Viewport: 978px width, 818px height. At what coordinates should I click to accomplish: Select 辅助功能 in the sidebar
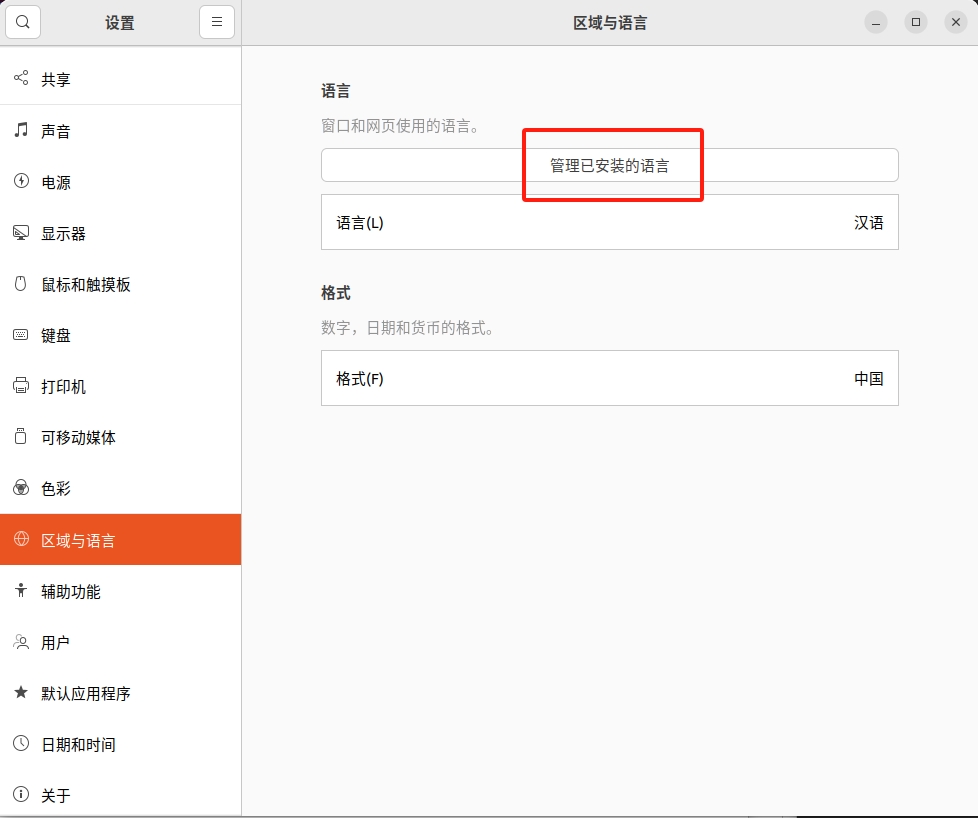tap(120, 592)
